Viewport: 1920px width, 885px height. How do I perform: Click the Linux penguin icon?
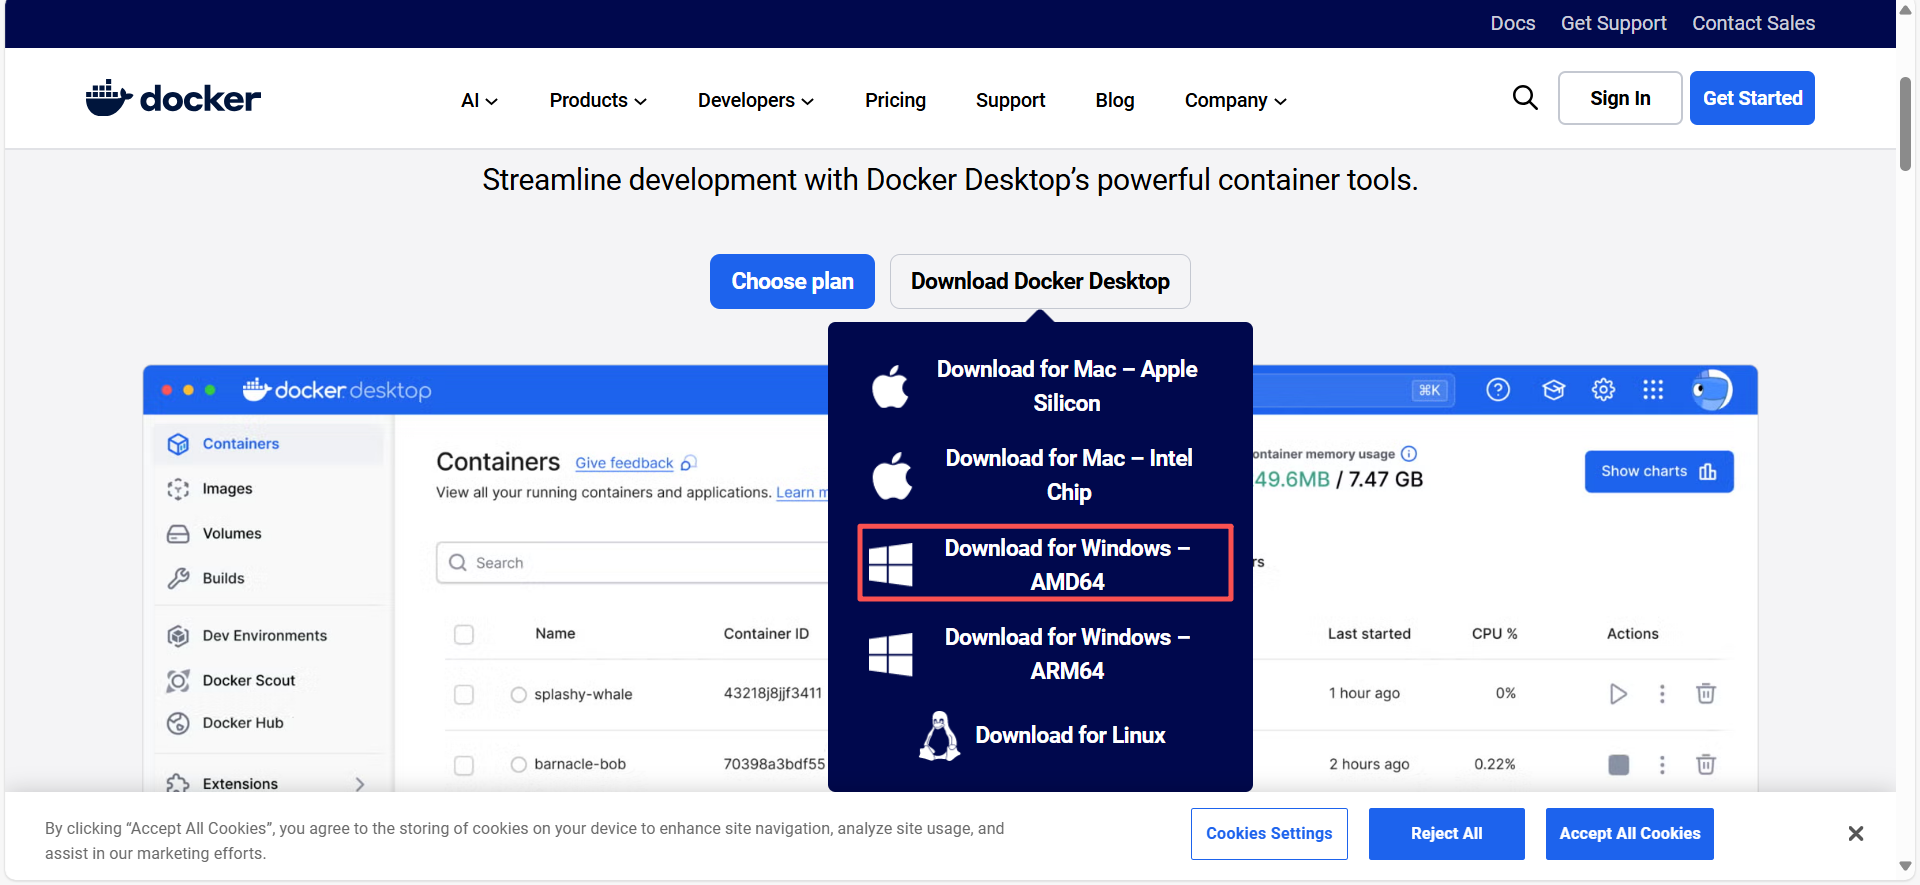tap(939, 736)
